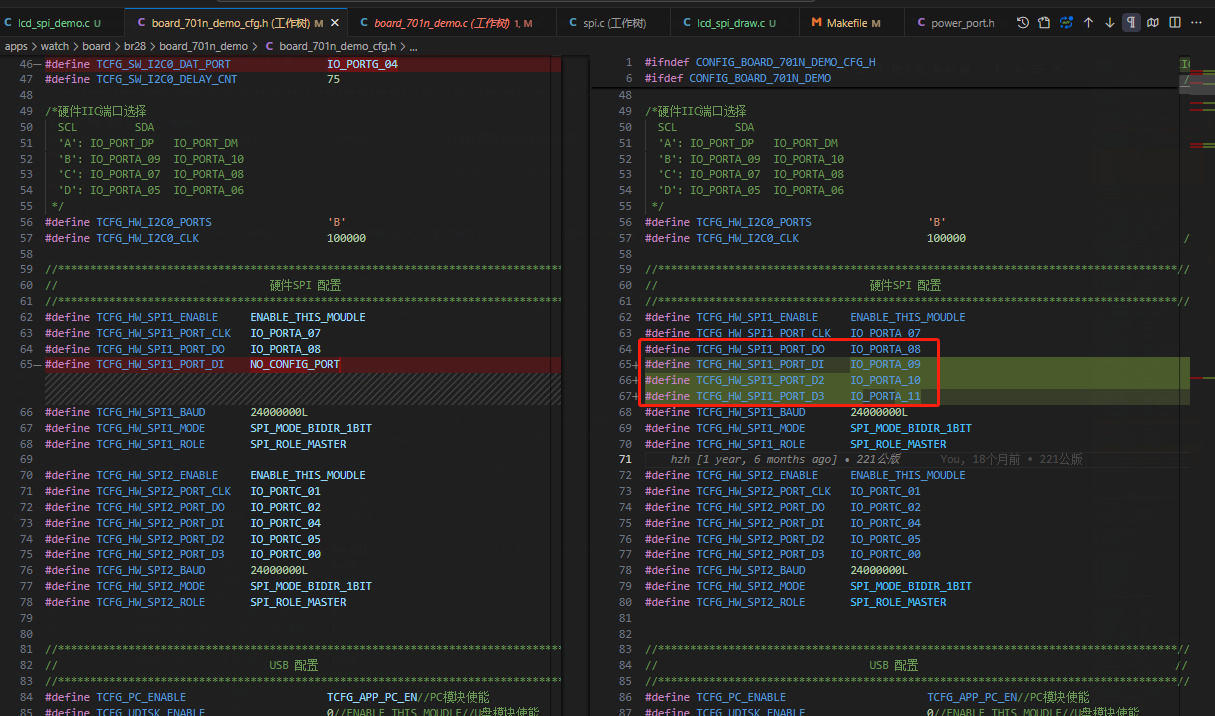The image size is (1215, 716).
Task: Click the added TCFG_HW_SPI1_PORT_D3 macro
Action: coord(760,396)
